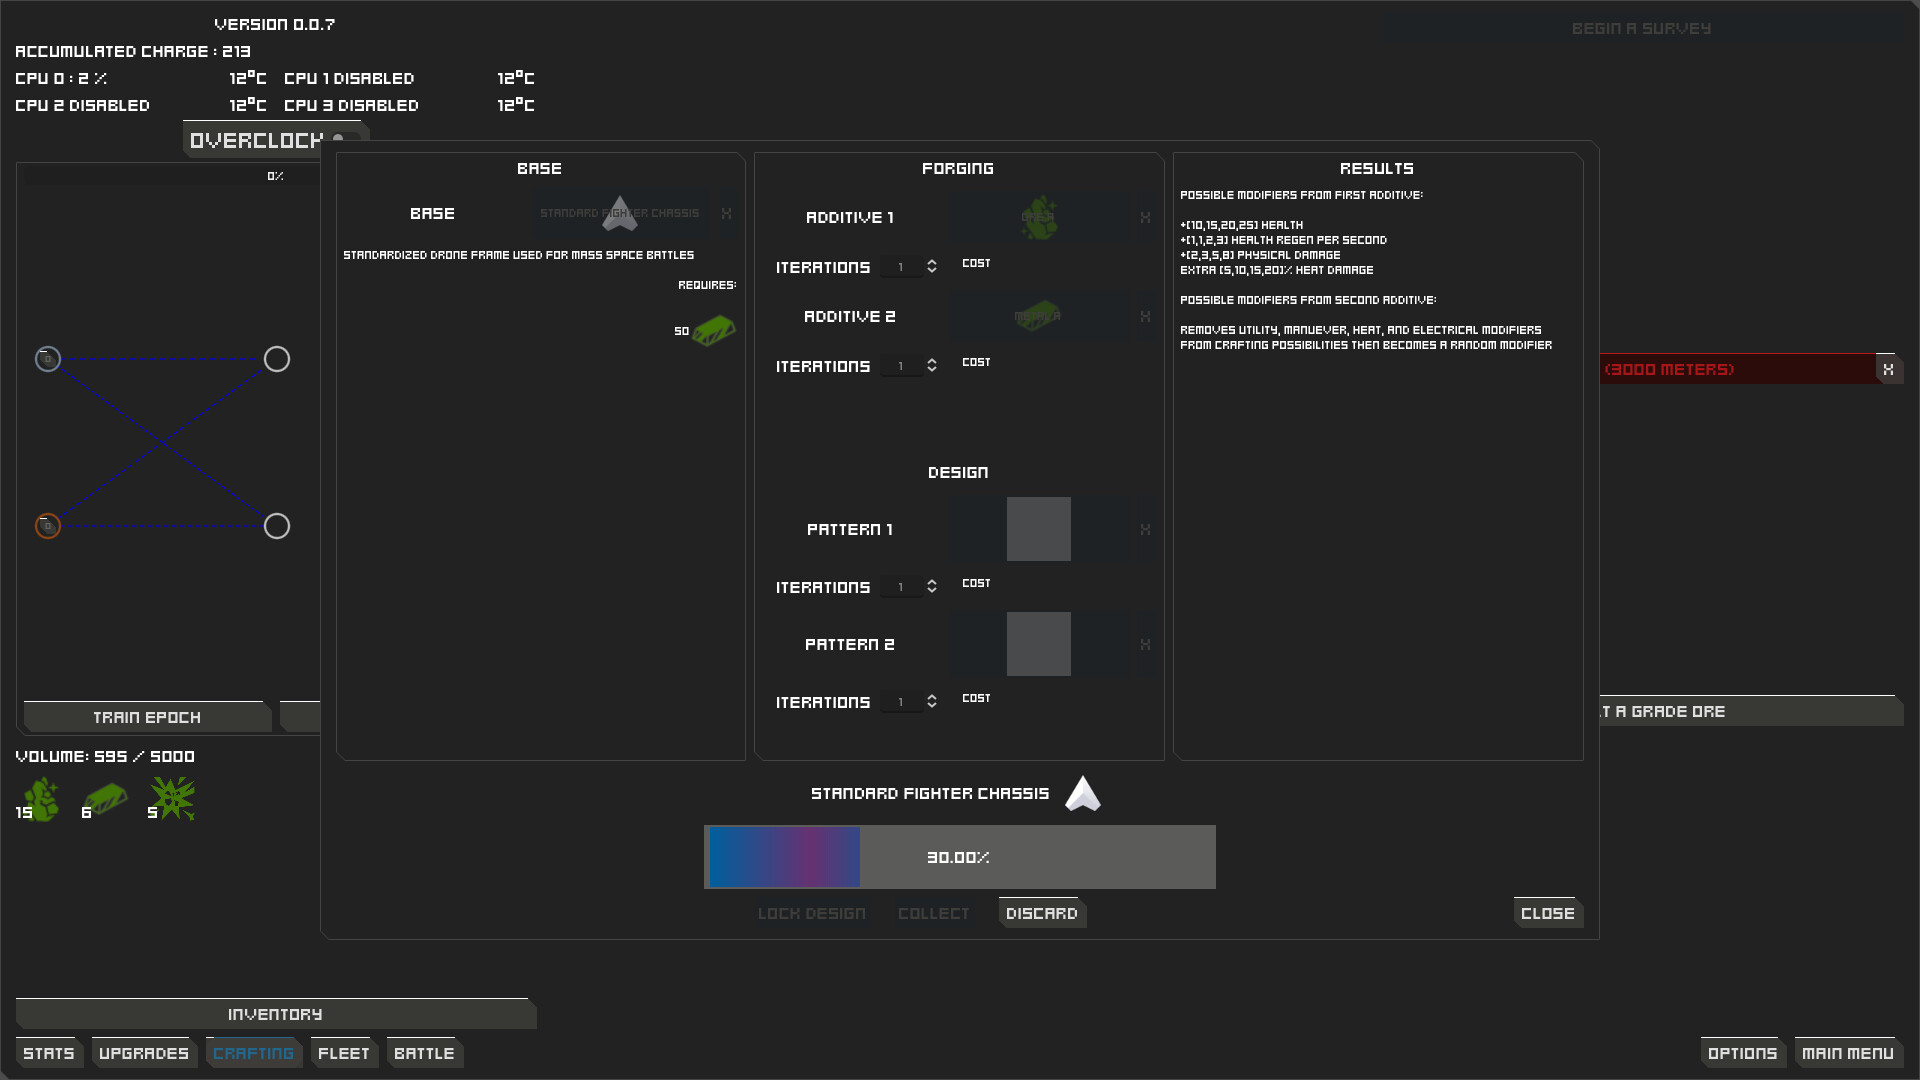
Task: Dismiss the red 3000 meters notification
Action: (x=1888, y=369)
